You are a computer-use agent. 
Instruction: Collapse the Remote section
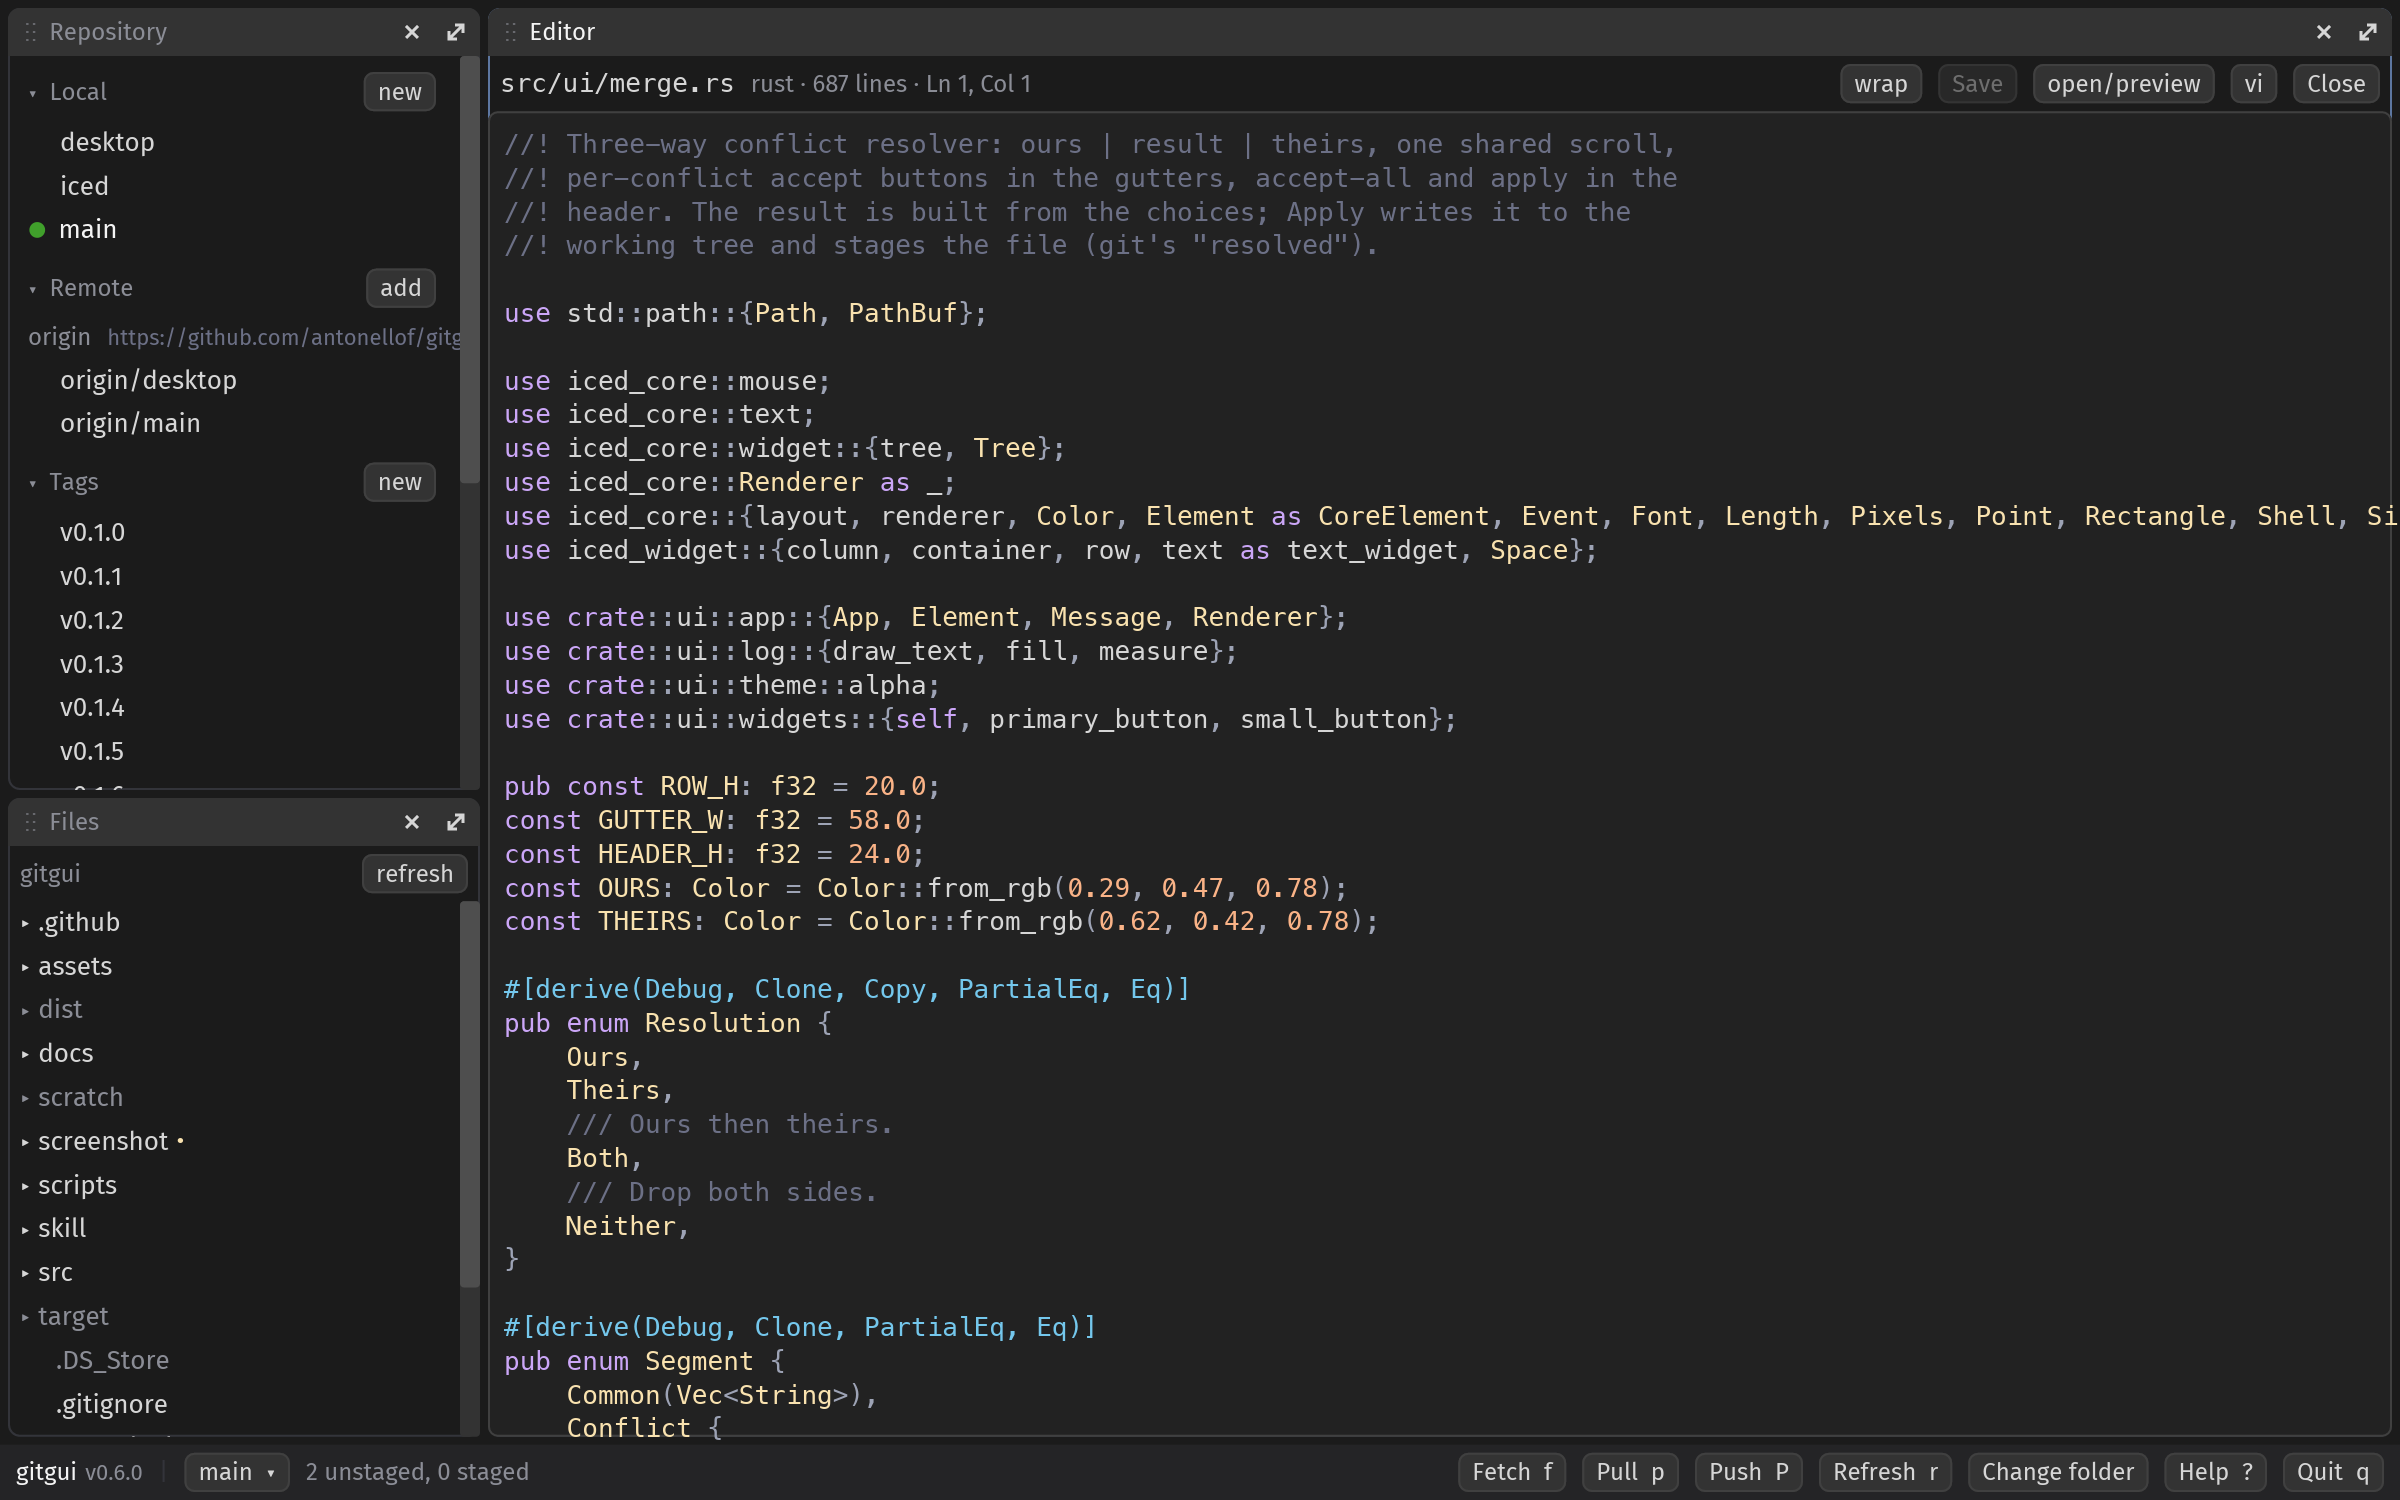pyautogui.click(x=32, y=289)
